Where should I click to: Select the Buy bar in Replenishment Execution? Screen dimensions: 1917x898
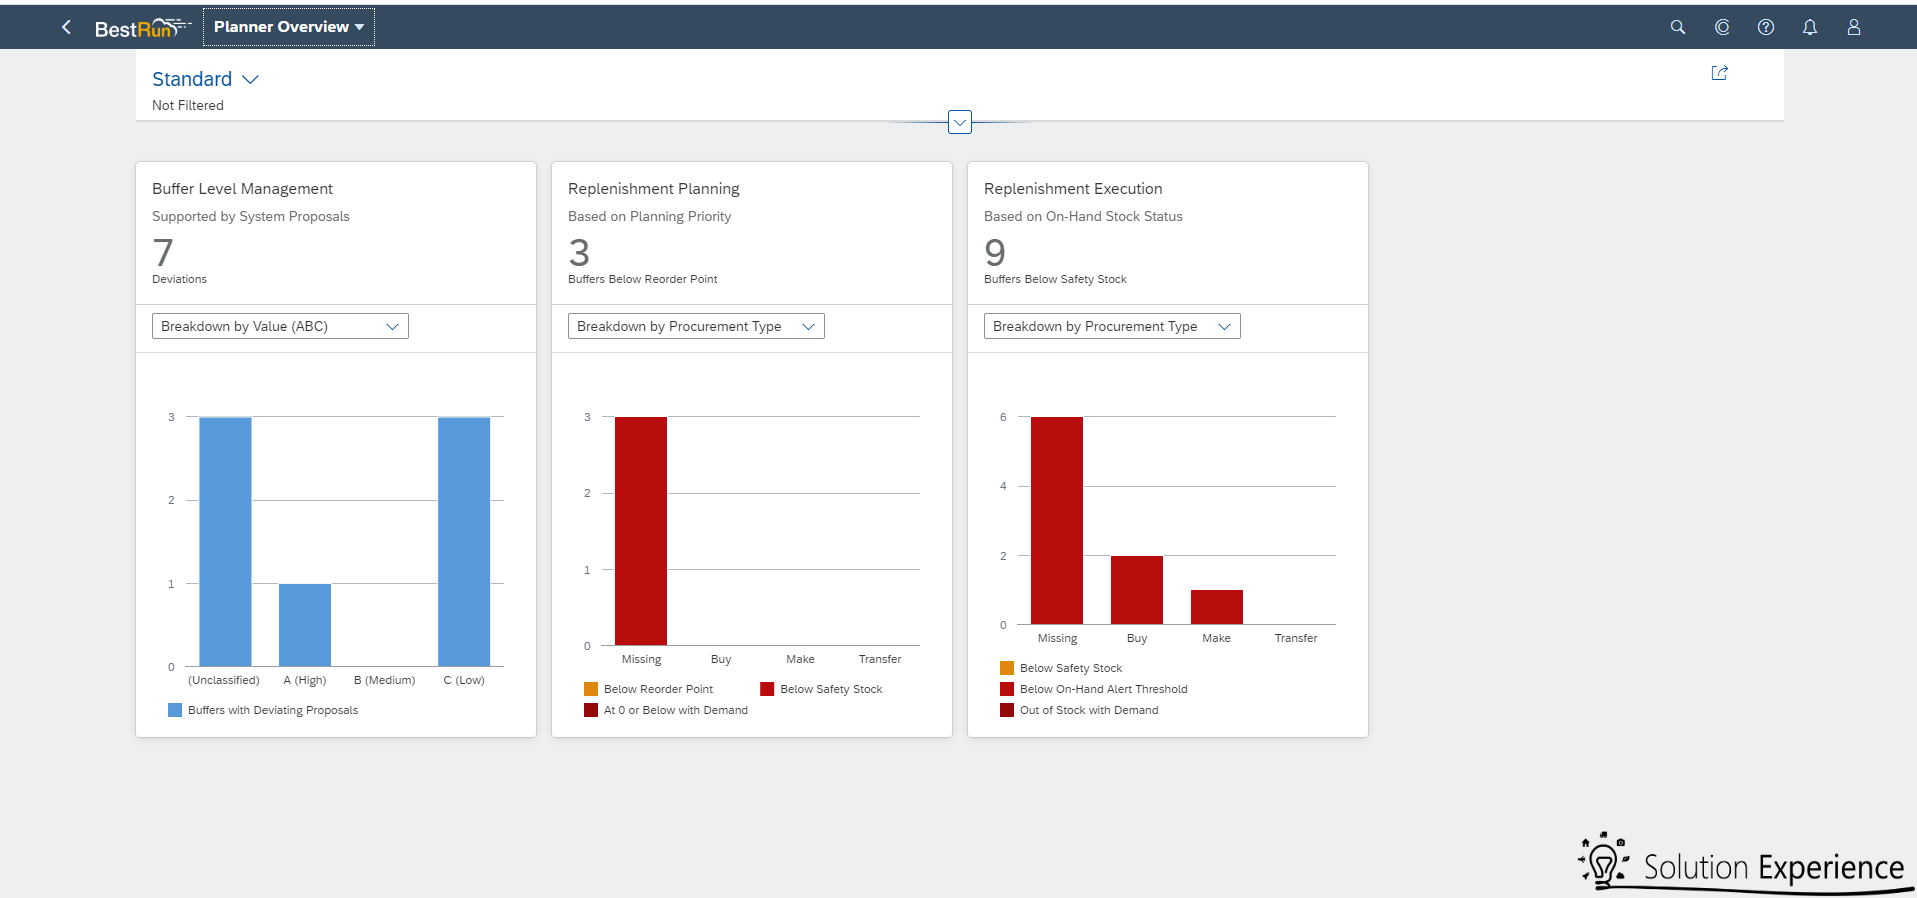tap(1136, 590)
